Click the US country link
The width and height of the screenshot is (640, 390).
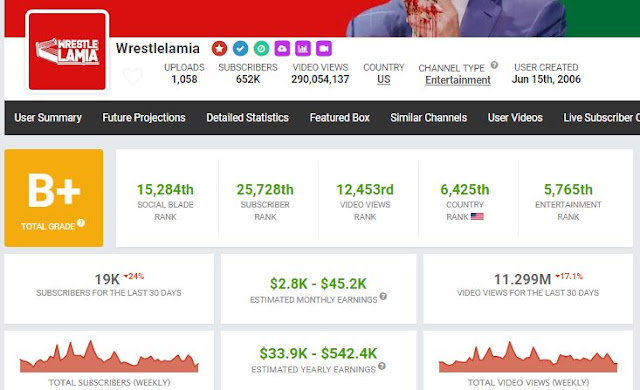pos(384,80)
